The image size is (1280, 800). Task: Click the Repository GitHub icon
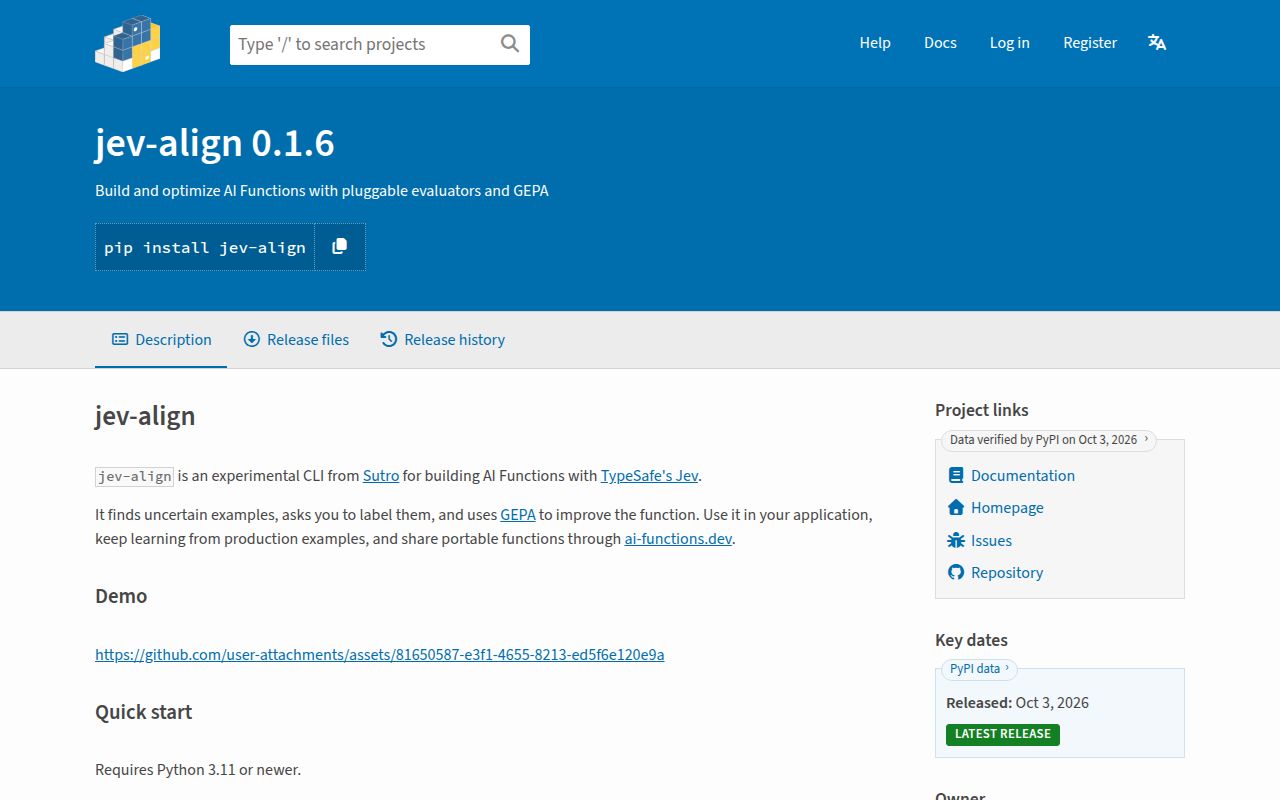coord(956,572)
